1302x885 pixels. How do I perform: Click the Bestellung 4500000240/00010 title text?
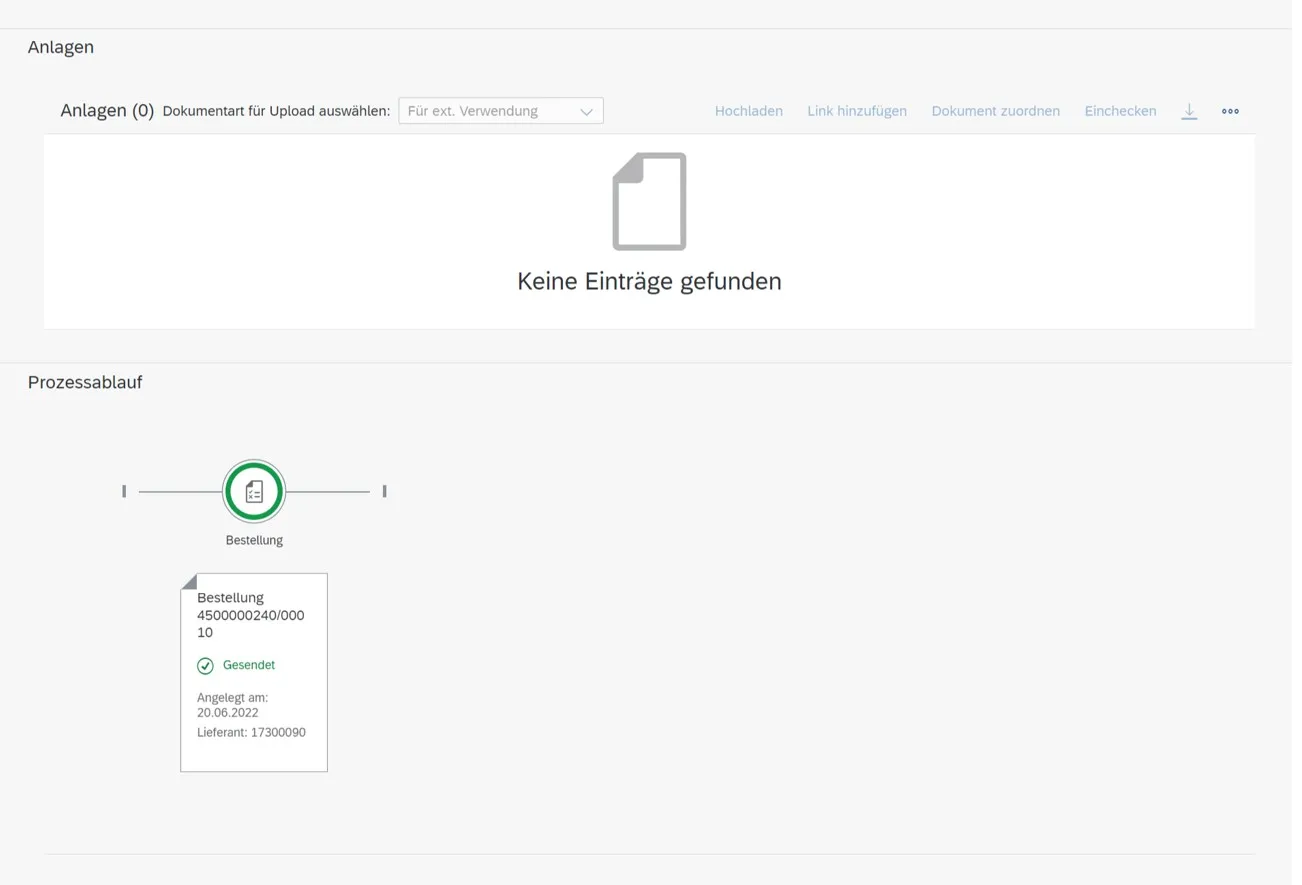251,615
